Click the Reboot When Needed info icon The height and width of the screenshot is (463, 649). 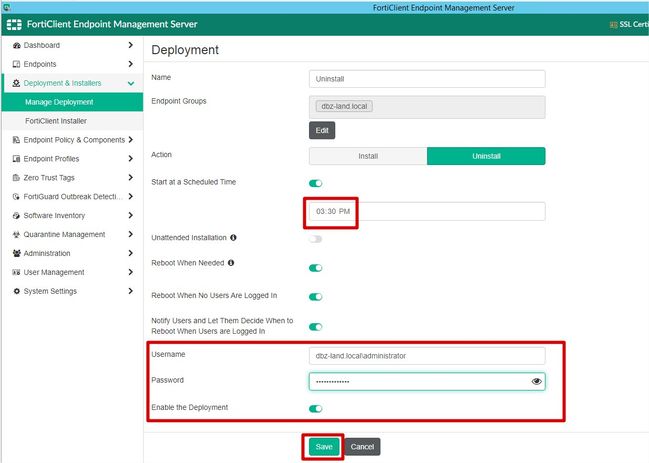click(x=231, y=263)
